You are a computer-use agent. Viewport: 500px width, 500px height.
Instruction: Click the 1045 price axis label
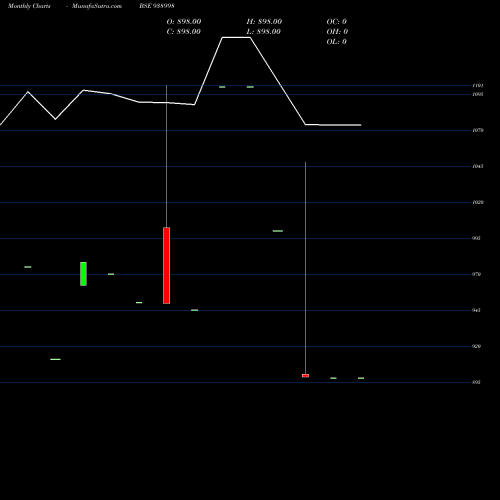click(478, 166)
